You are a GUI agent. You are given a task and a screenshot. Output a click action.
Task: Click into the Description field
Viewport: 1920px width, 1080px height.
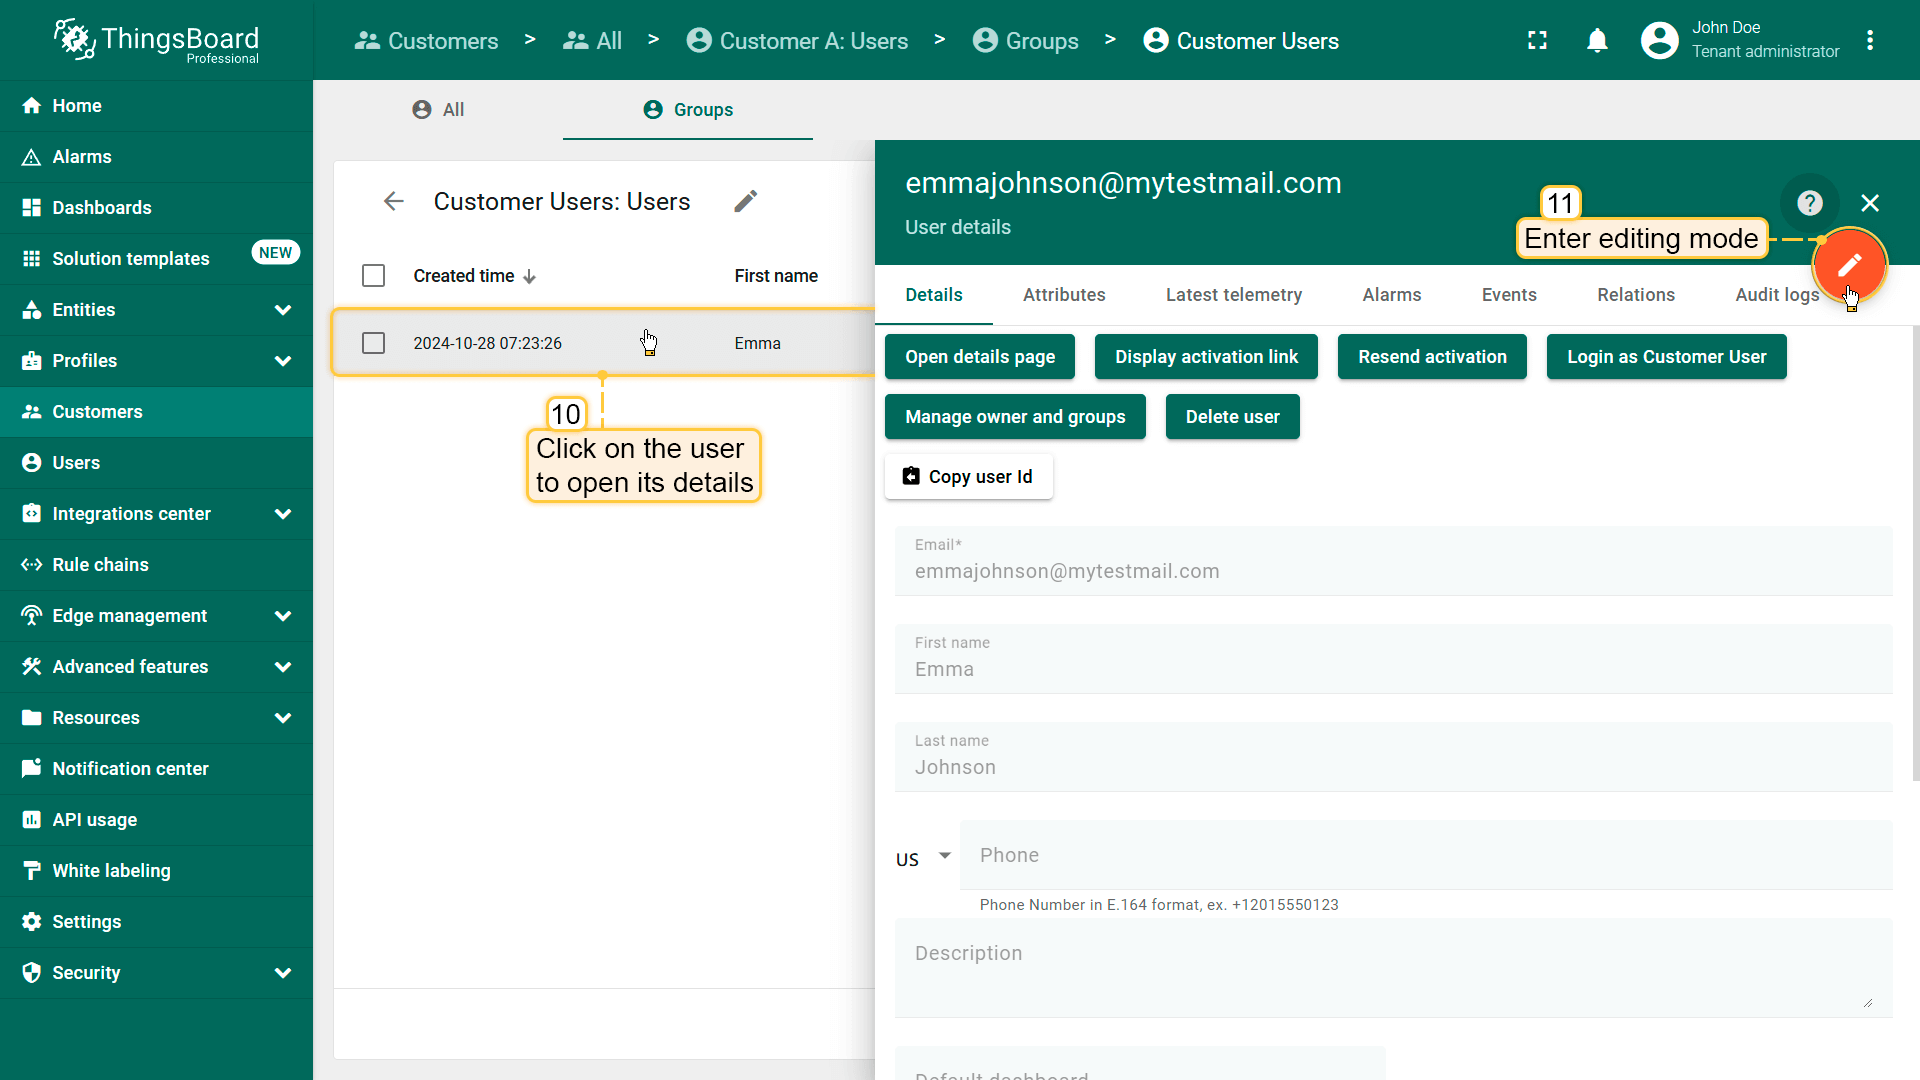(x=1392, y=967)
